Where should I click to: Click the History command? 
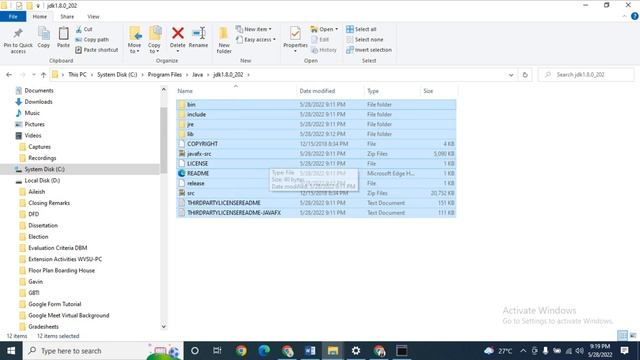pos(324,50)
